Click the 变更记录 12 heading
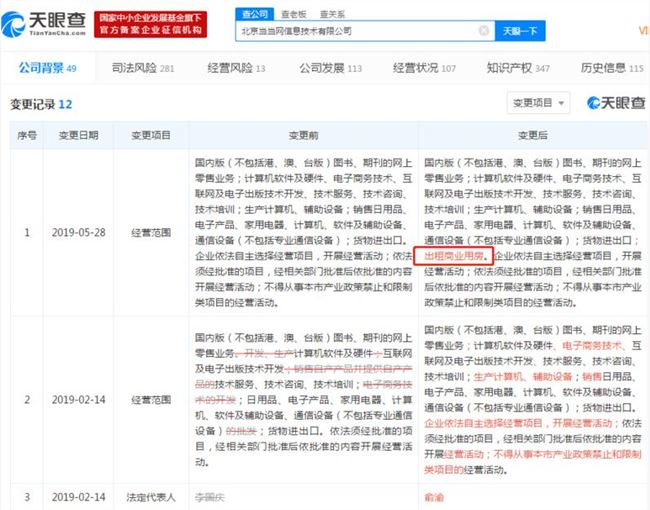Screen dimensions: 650x510 coord(41,104)
